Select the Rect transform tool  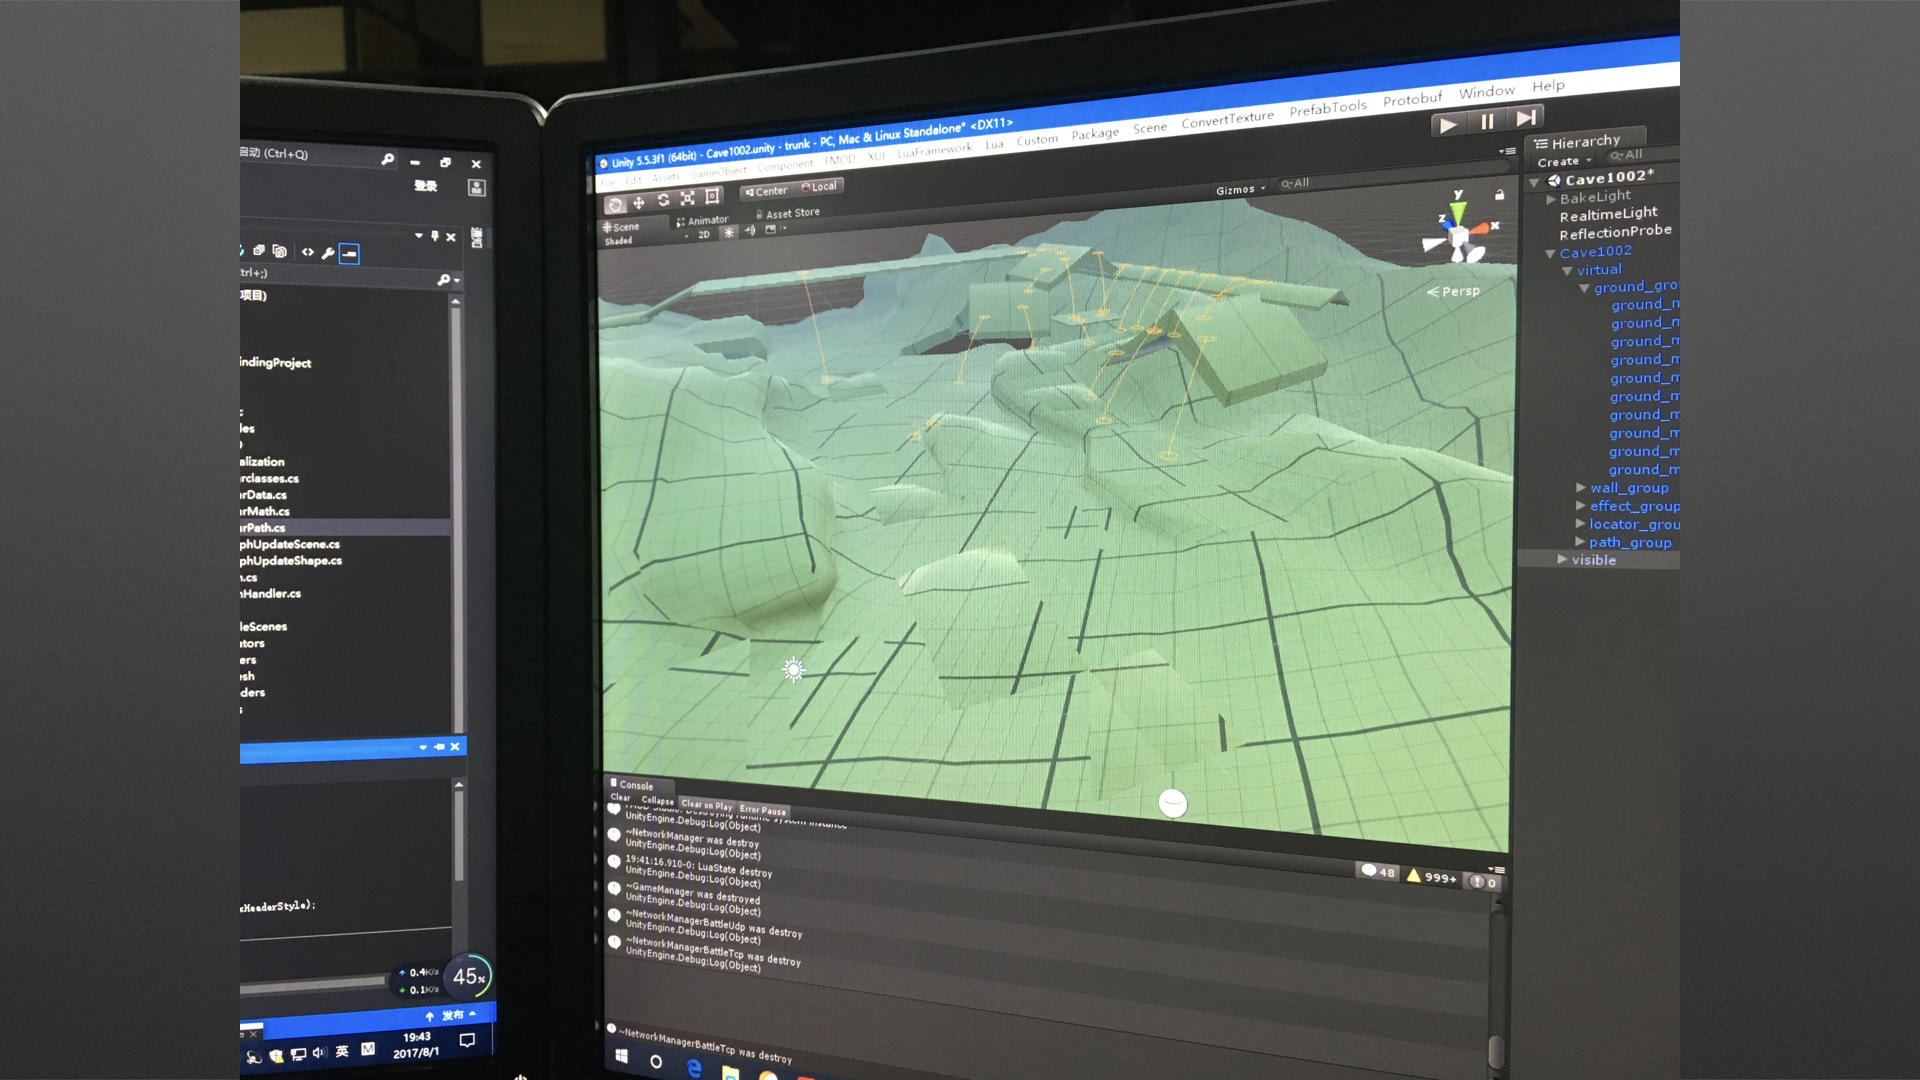coord(712,196)
